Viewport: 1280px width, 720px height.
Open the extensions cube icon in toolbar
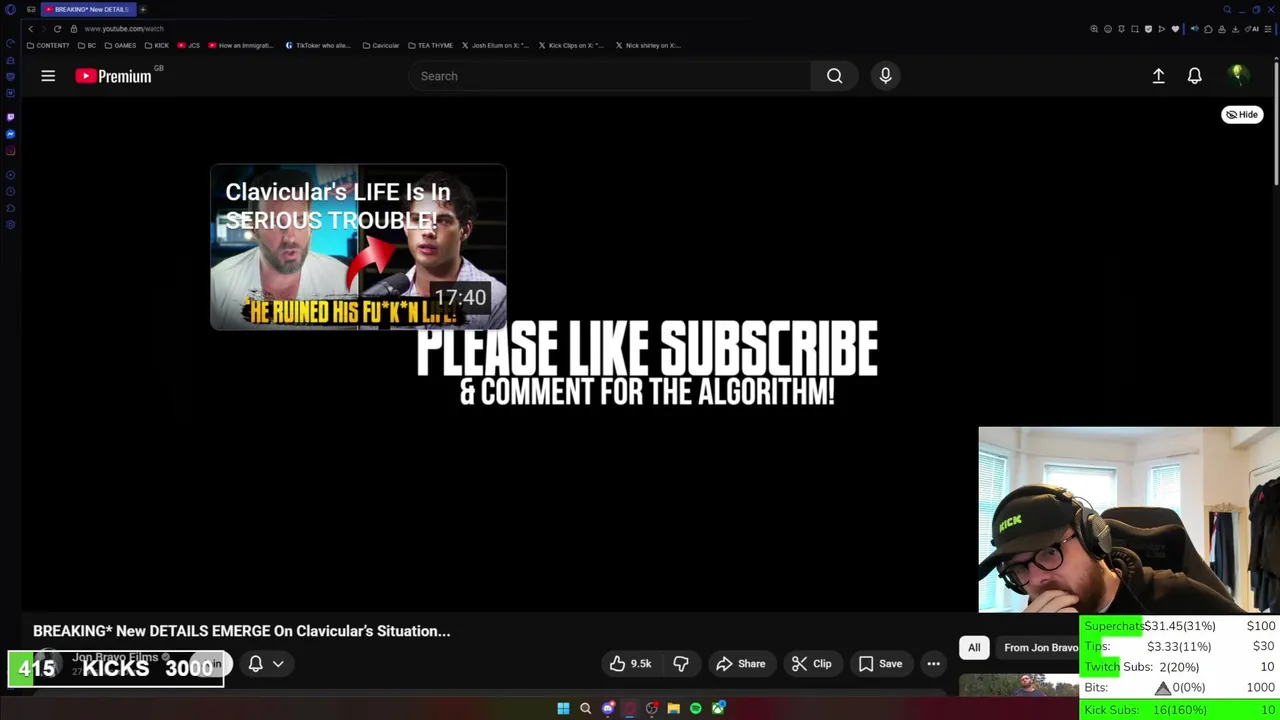click(x=1208, y=29)
